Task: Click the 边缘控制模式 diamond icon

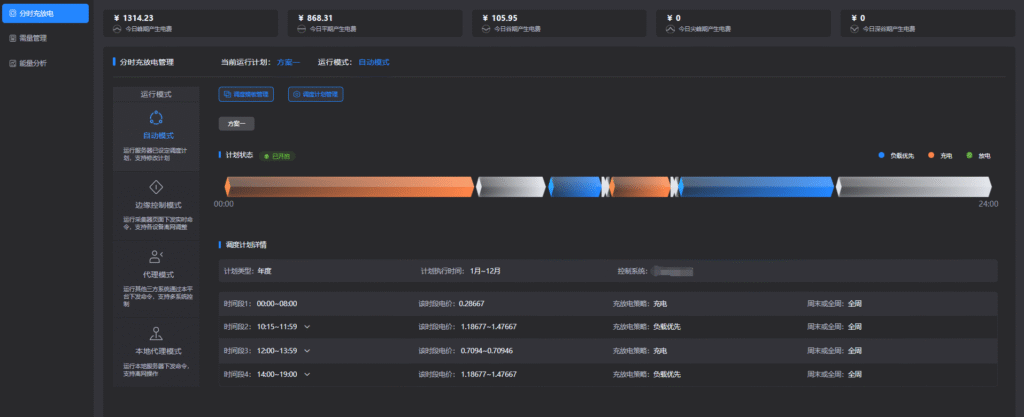Action: [155, 187]
